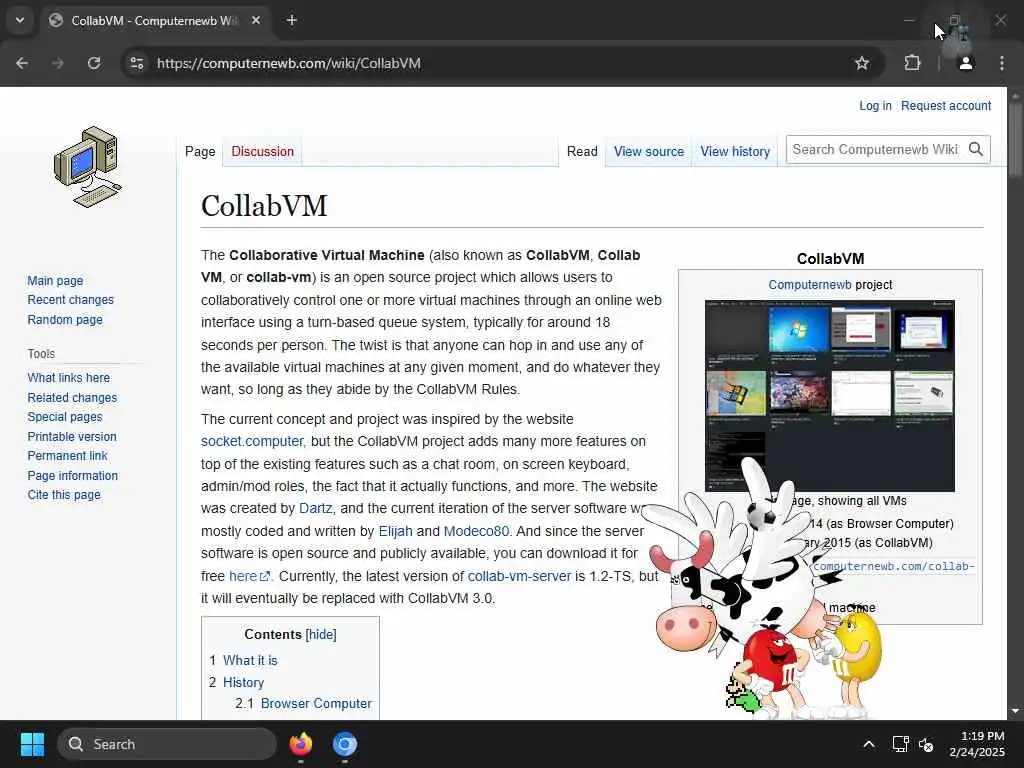Image resolution: width=1024 pixels, height=768 pixels.
Task: Jump to Browser Computer subsection
Action: [x=316, y=704]
